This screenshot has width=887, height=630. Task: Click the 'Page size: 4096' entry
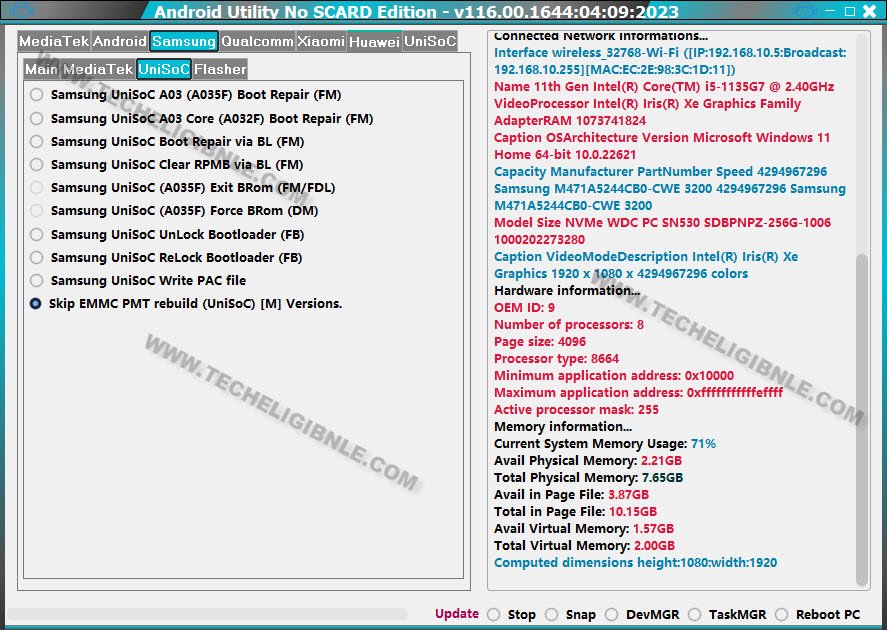[x=540, y=341]
